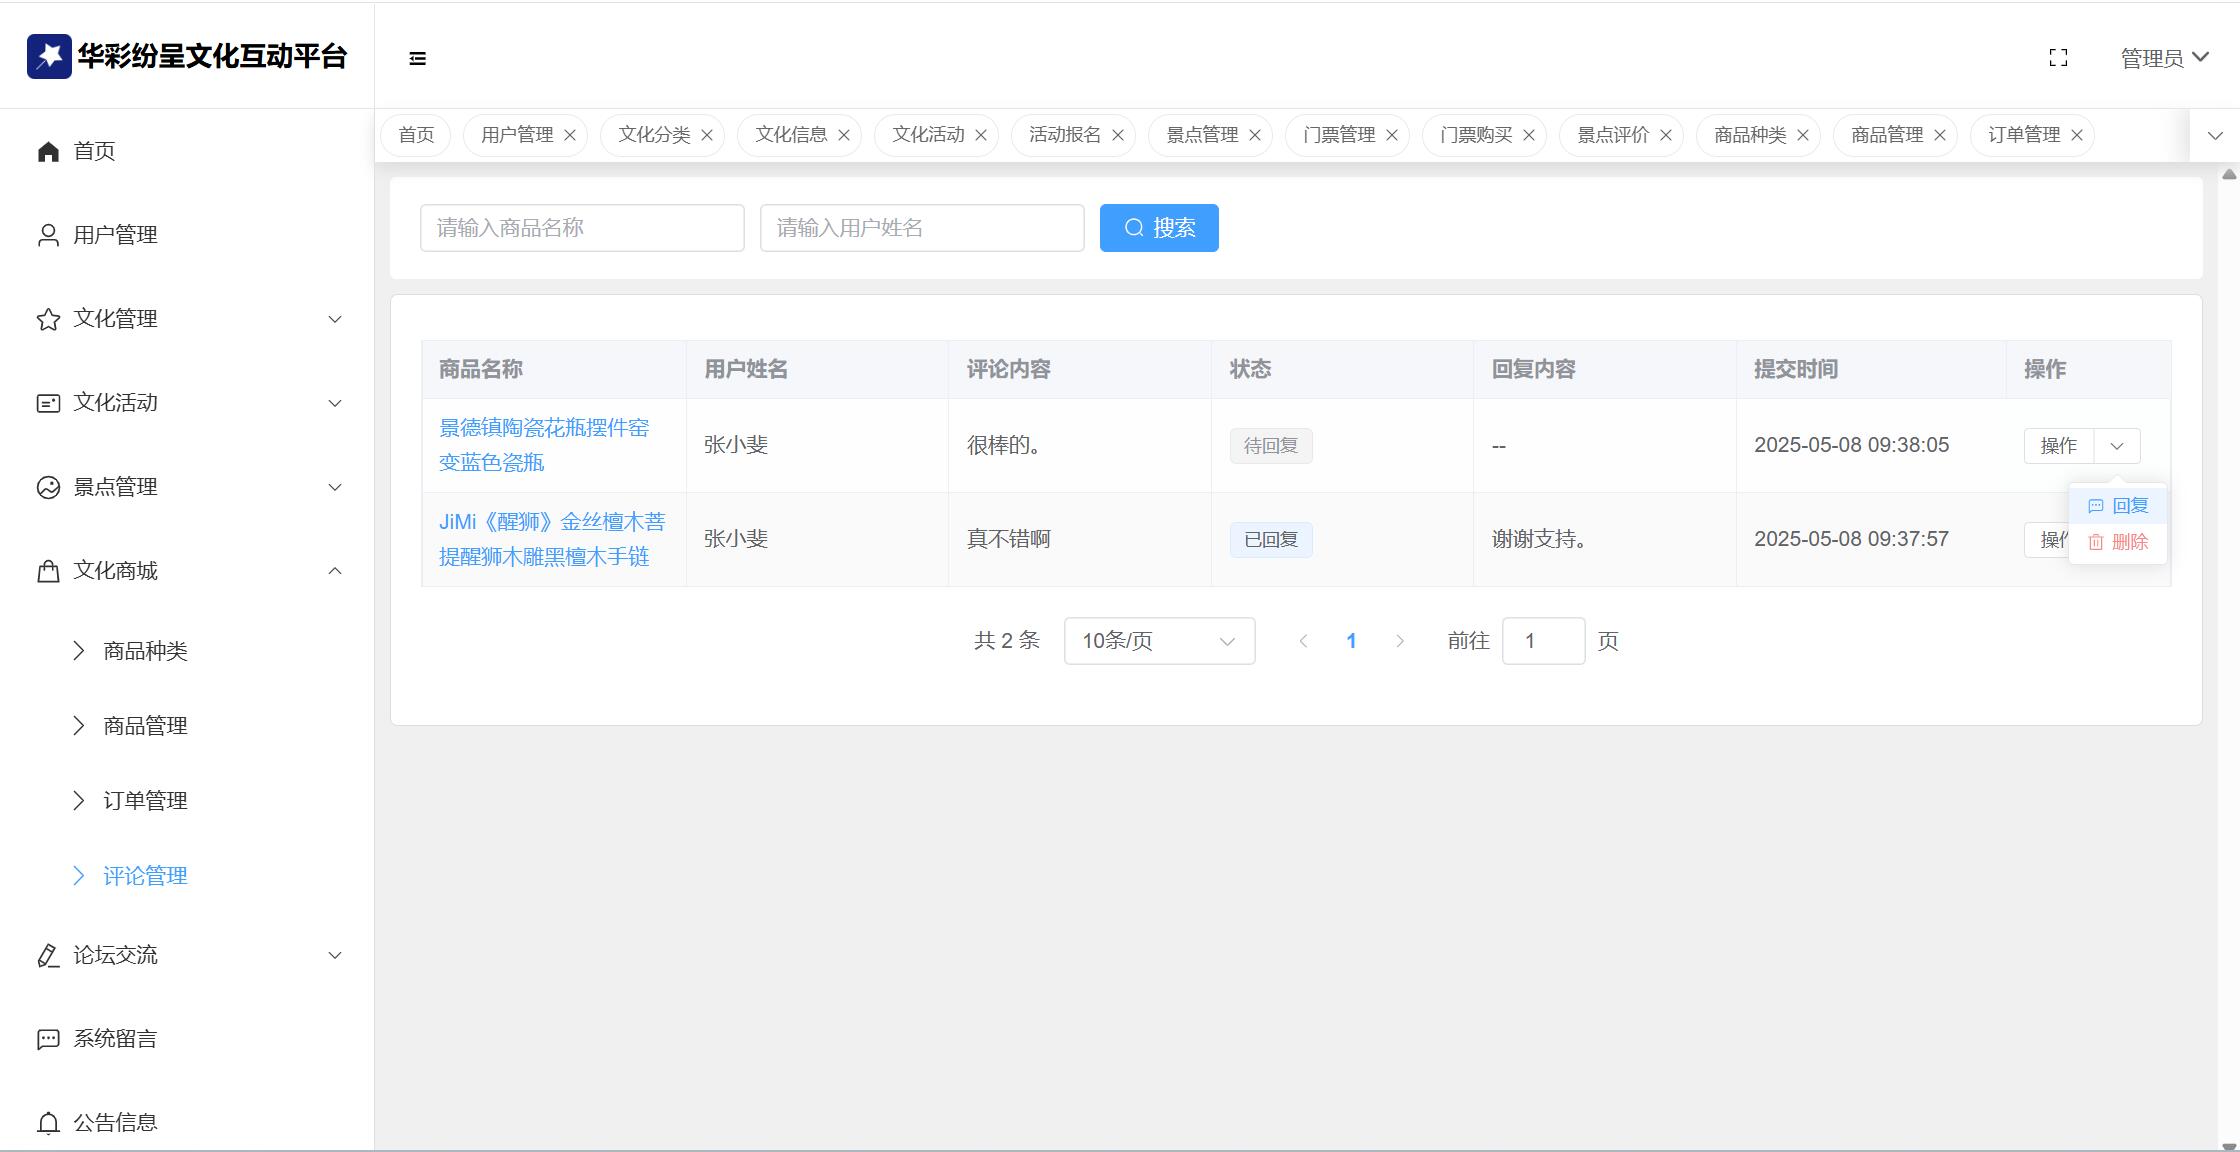The width and height of the screenshot is (2240, 1152).
Task: Close the 订单管理 tab
Action: 2077,135
